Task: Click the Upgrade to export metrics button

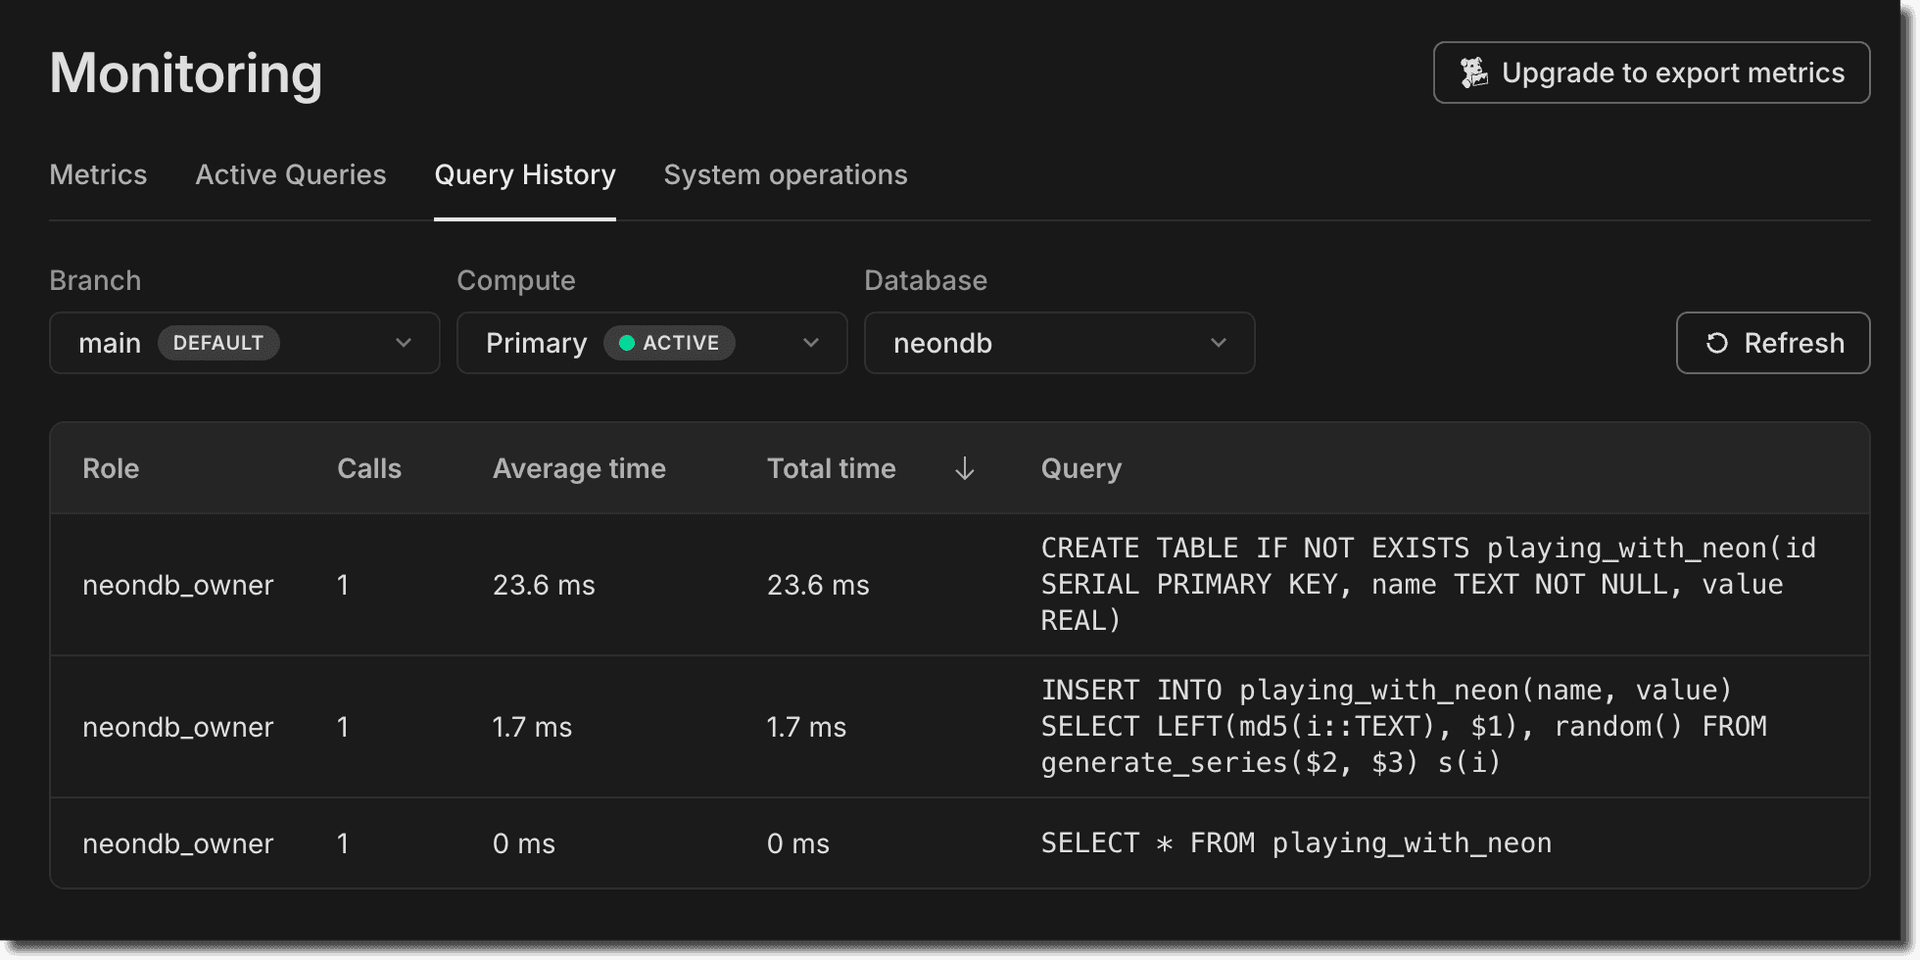Action: [1651, 72]
